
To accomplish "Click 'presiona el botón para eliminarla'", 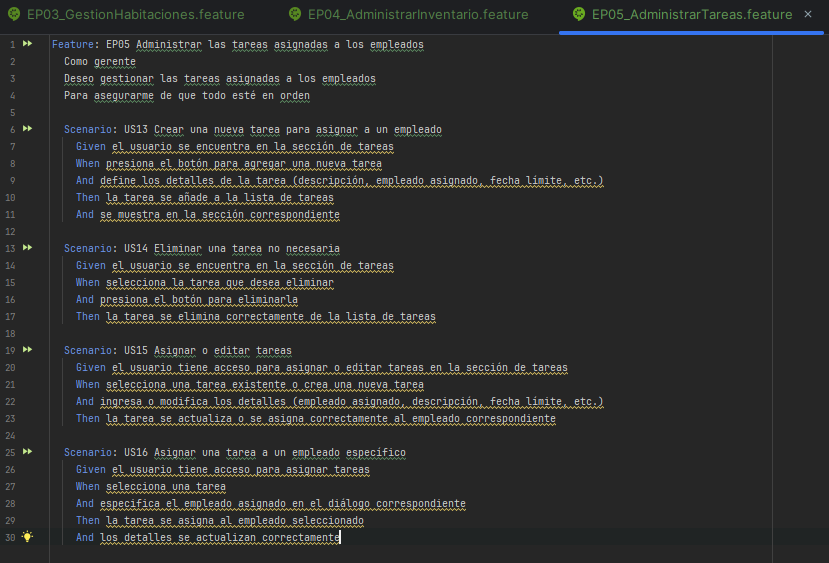I will [199, 300].
